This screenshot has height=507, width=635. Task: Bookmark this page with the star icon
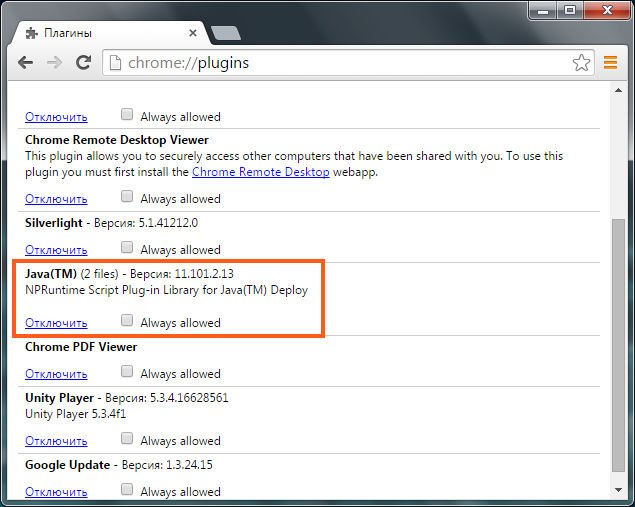581,63
